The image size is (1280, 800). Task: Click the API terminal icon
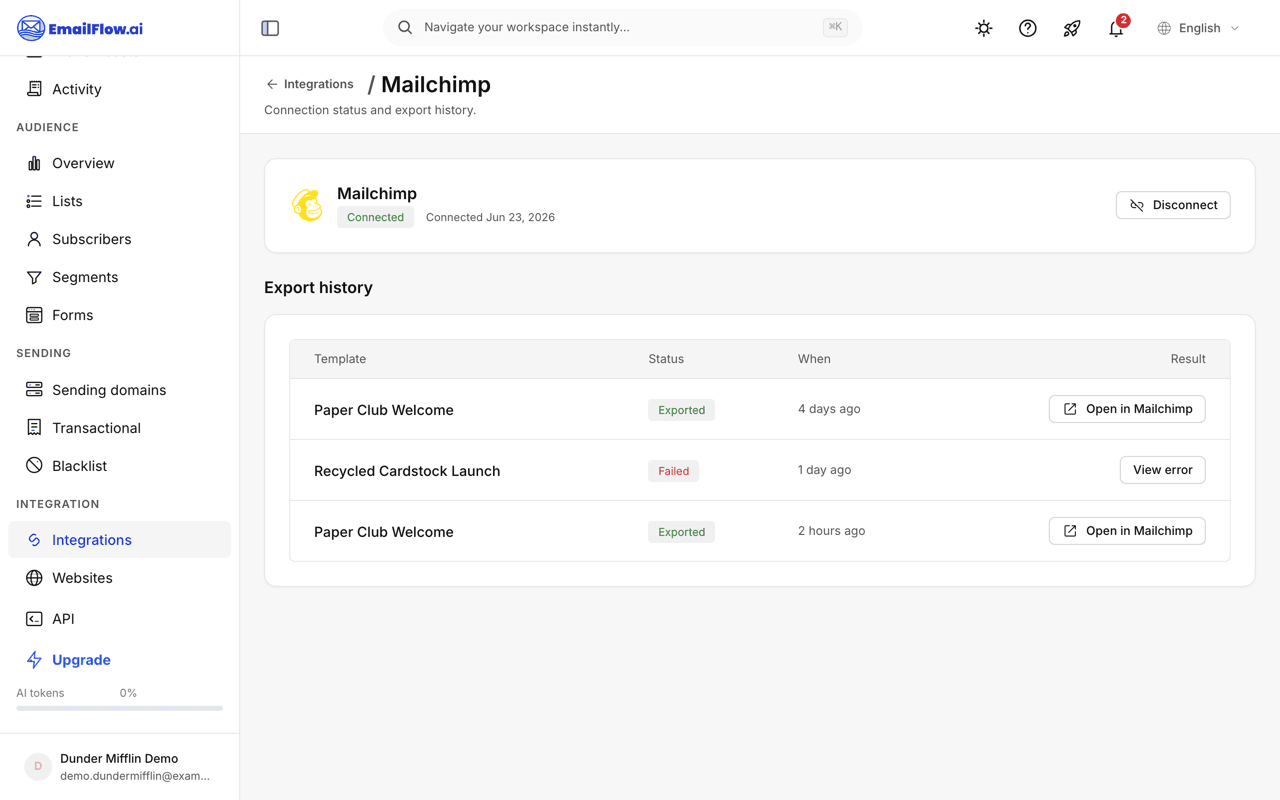point(34,619)
